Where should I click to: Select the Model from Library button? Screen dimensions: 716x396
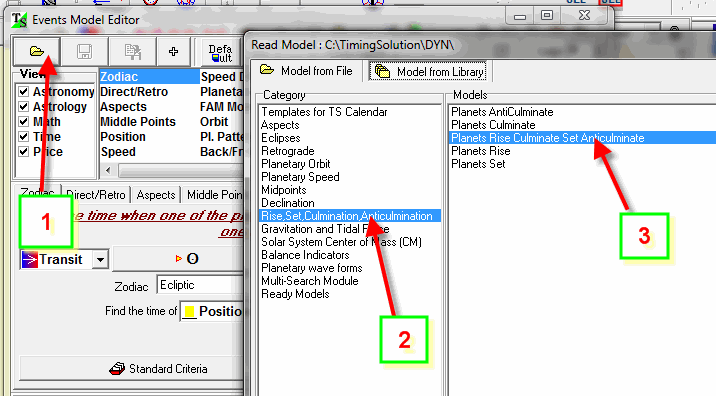(x=429, y=72)
